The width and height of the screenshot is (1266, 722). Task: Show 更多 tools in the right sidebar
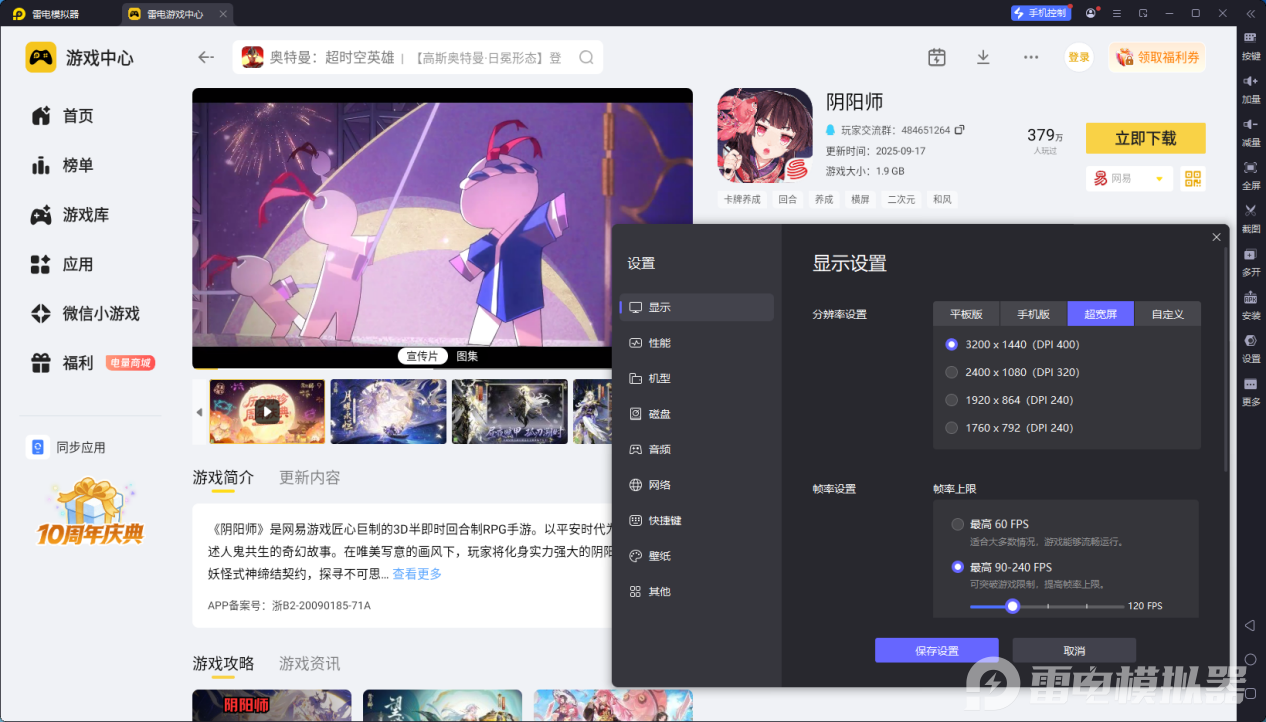point(1250,390)
